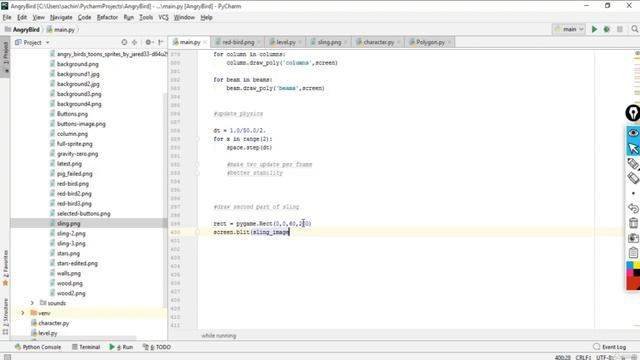This screenshot has height=360, width=640.
Task: Click Collapse All icon in Project panel header
Action: pyautogui.click(x=134, y=42)
